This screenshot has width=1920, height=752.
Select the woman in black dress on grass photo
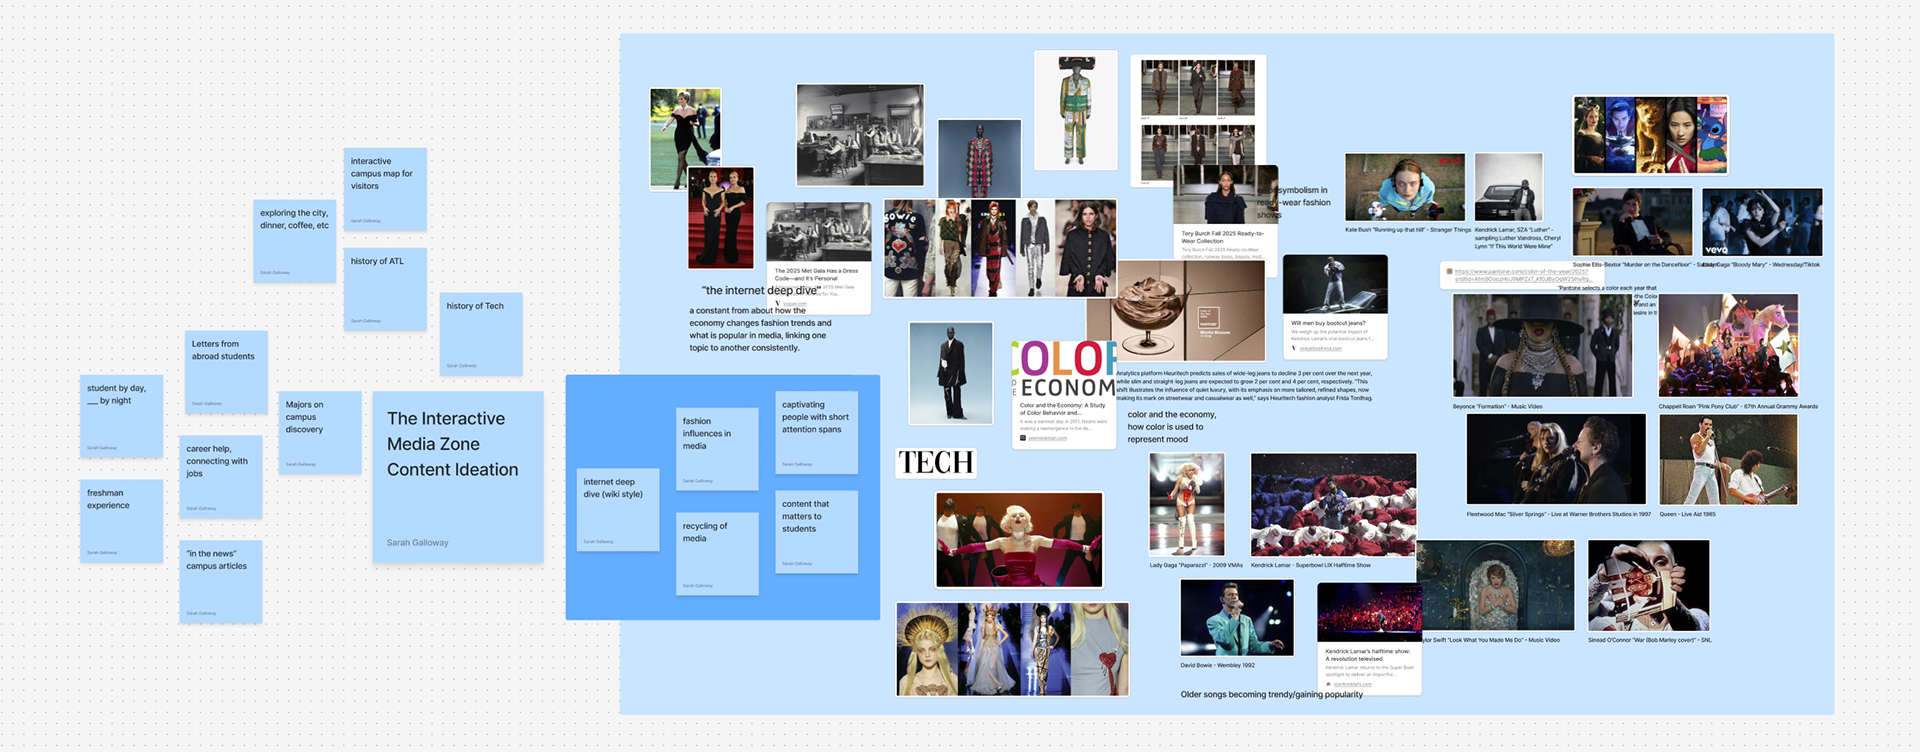[685, 138]
